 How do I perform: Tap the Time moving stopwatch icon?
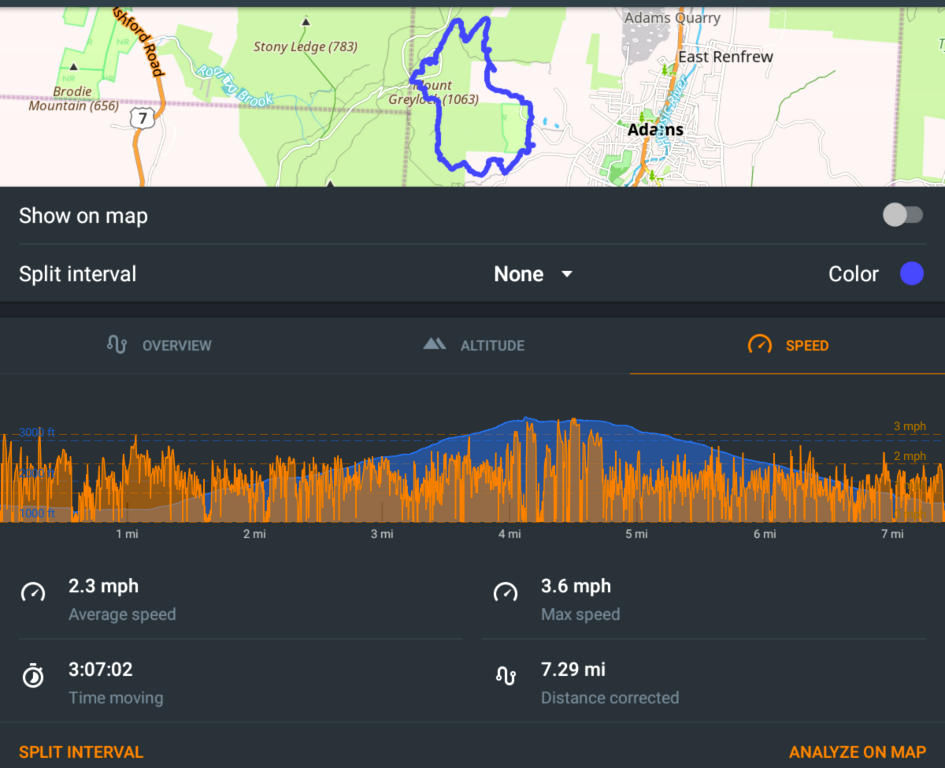[x=33, y=676]
